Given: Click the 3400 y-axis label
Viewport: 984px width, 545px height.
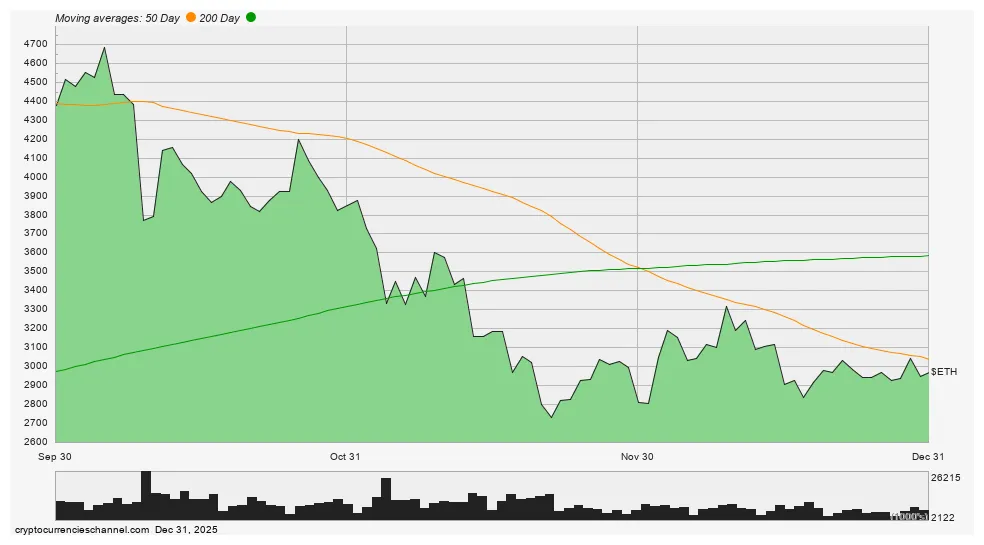Looking at the screenshot, I should click(x=35, y=289).
